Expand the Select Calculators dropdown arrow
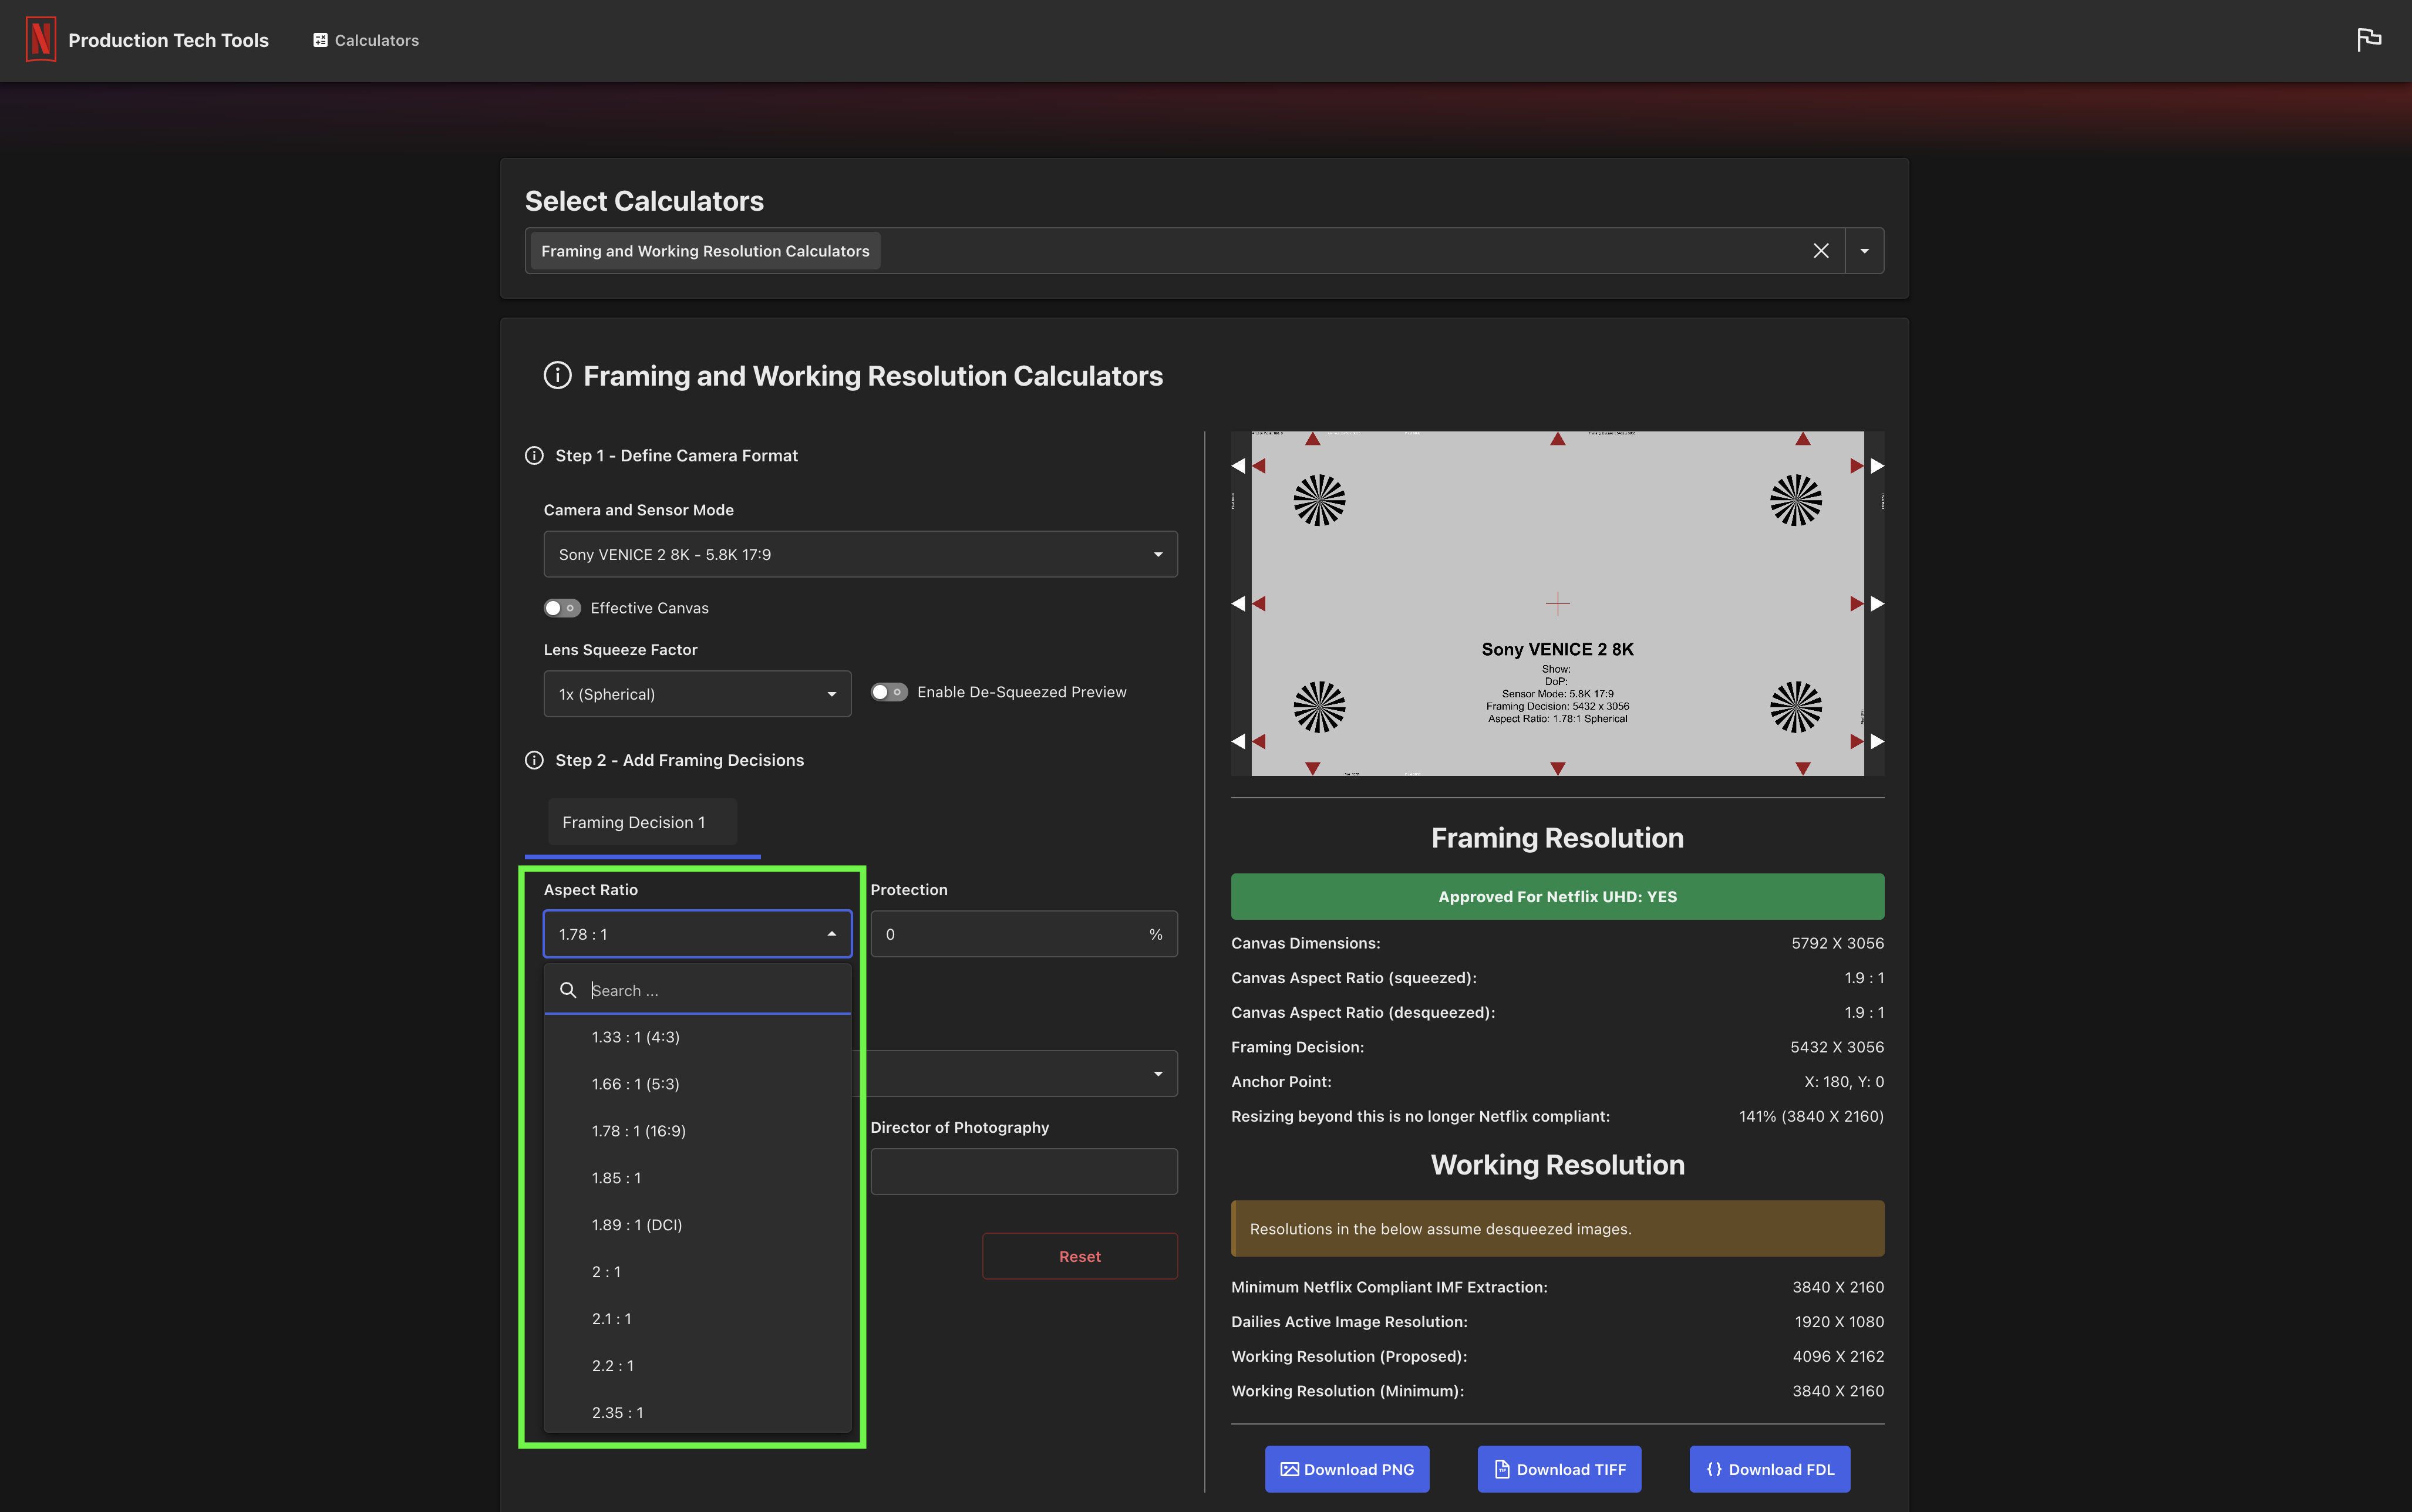 click(x=1864, y=251)
